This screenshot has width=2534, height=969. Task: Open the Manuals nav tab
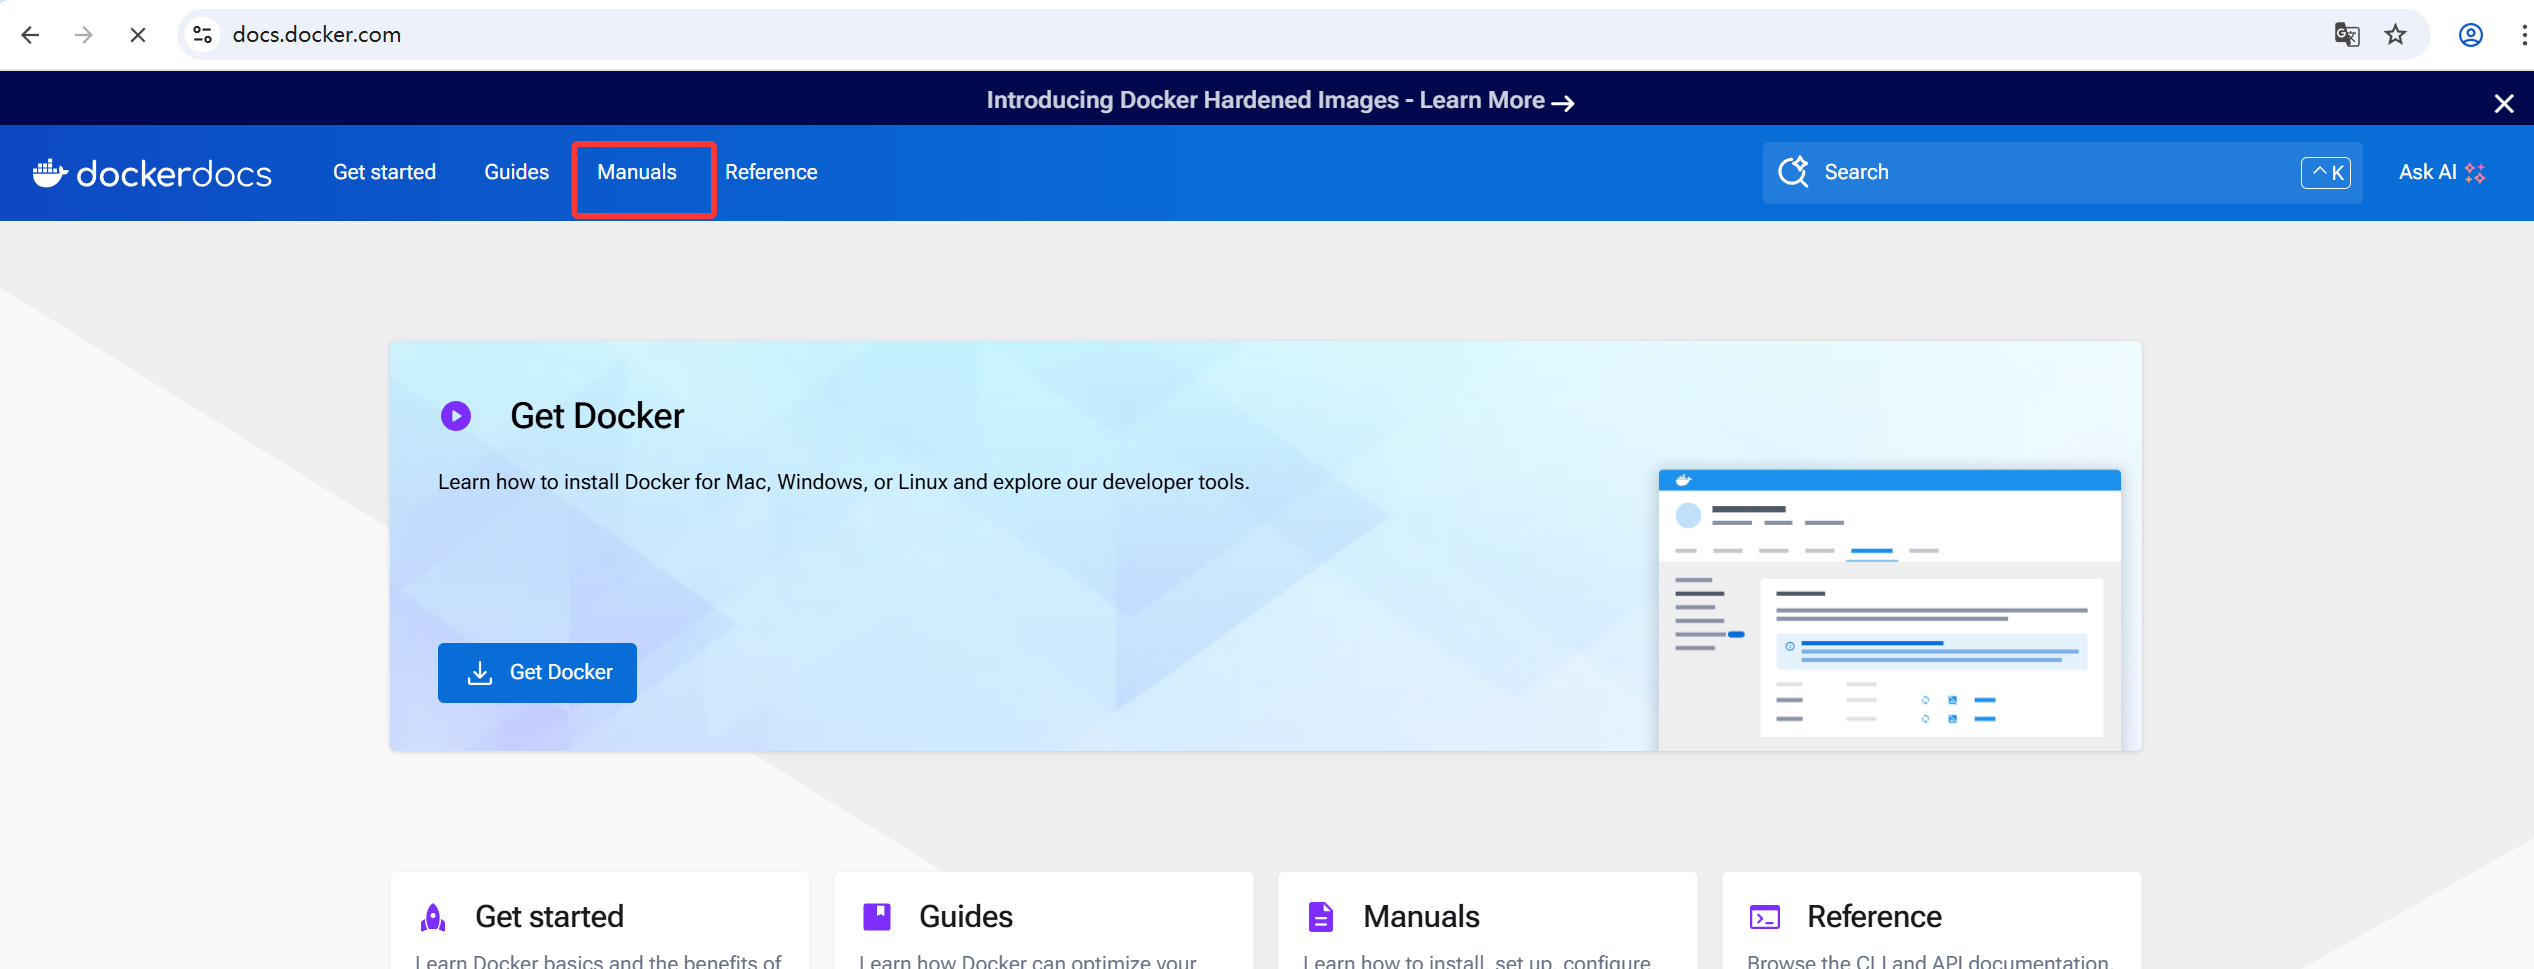637,172
